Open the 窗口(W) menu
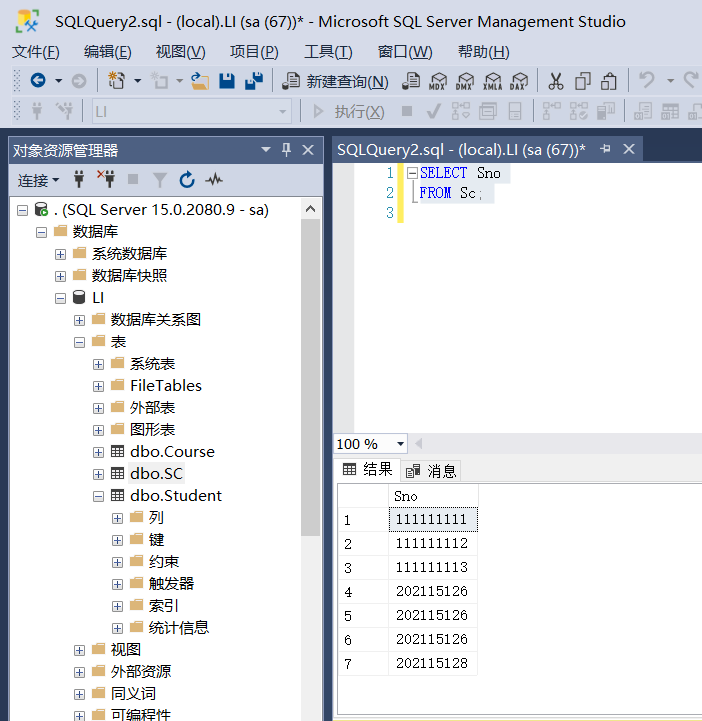Screen dimensions: 702x721 405,52
